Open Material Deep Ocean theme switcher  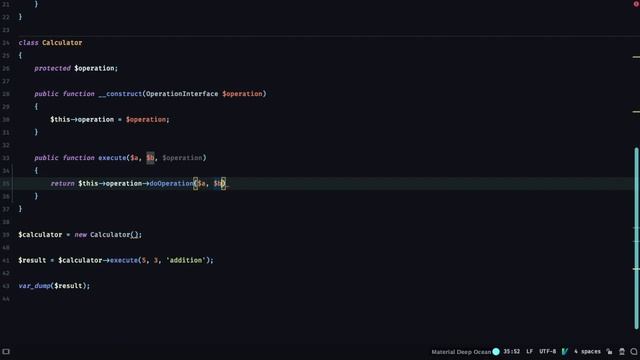tap(461, 352)
